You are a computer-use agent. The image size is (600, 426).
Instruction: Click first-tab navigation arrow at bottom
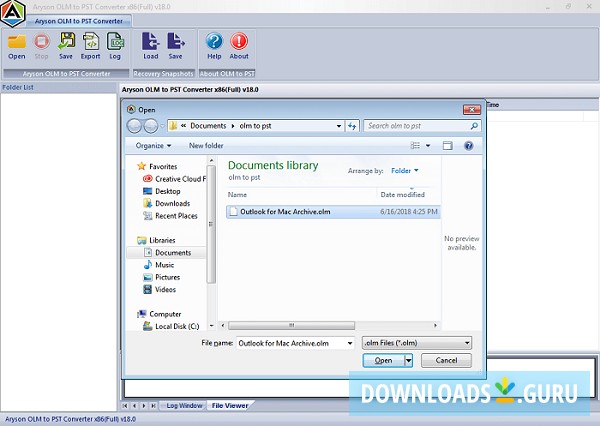(125, 405)
